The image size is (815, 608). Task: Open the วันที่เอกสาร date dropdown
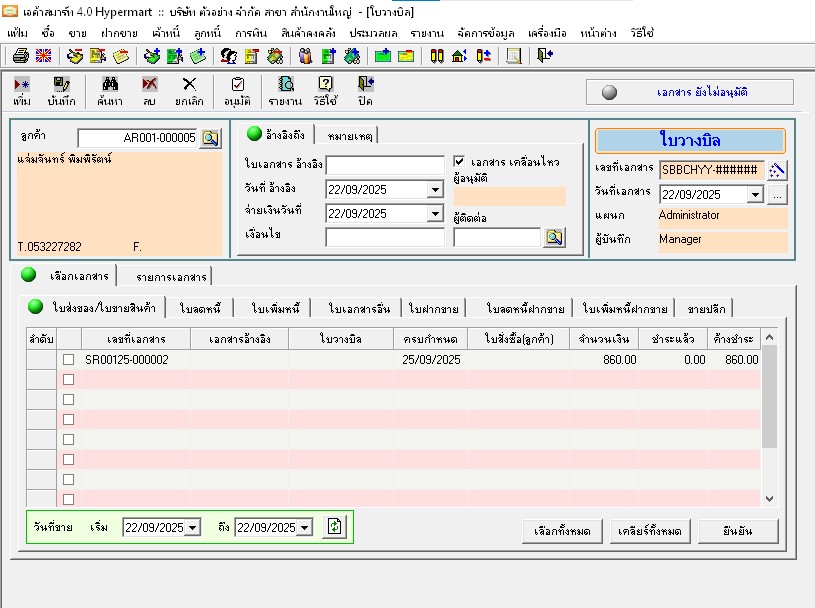[755, 195]
